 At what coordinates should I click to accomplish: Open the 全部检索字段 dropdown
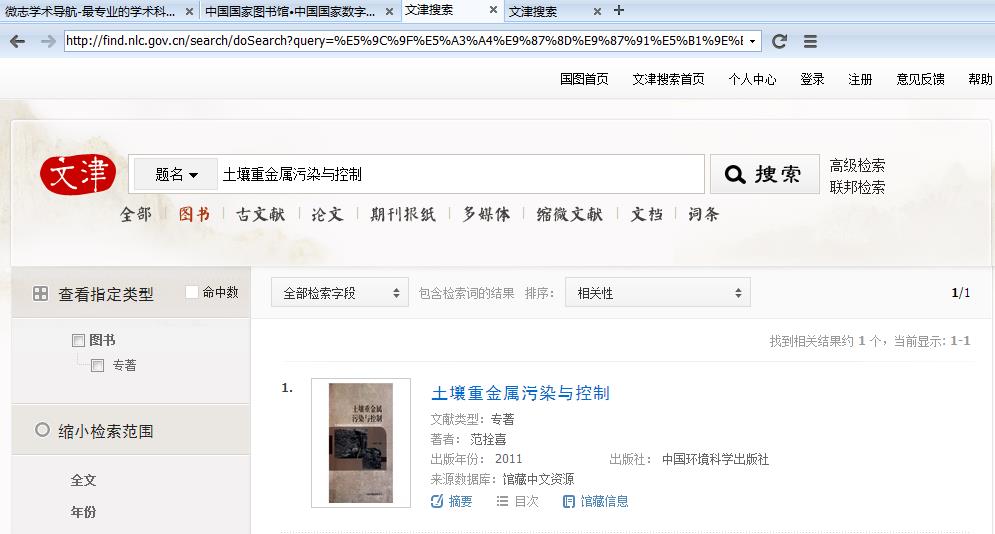(x=339, y=292)
